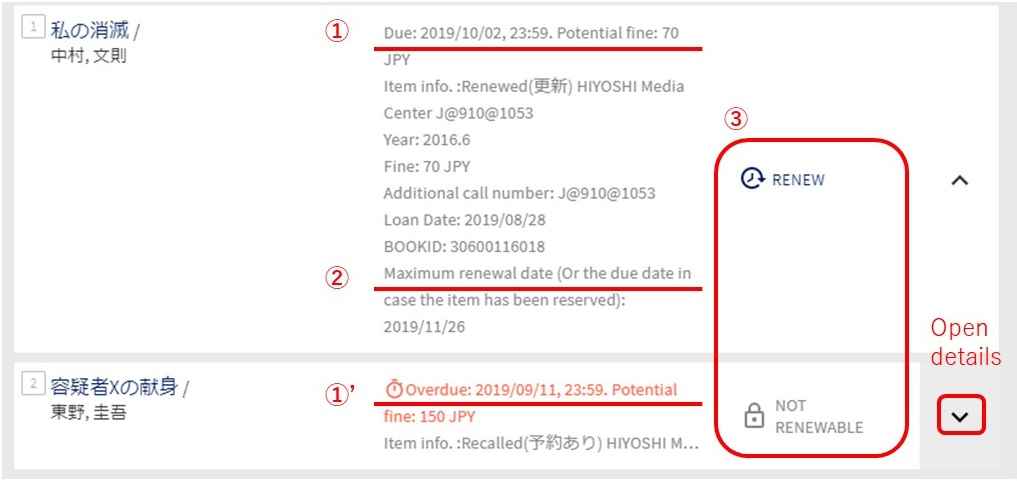Click the Due: 2019/10/02 line
1017x481 pixels.
pos(531,33)
